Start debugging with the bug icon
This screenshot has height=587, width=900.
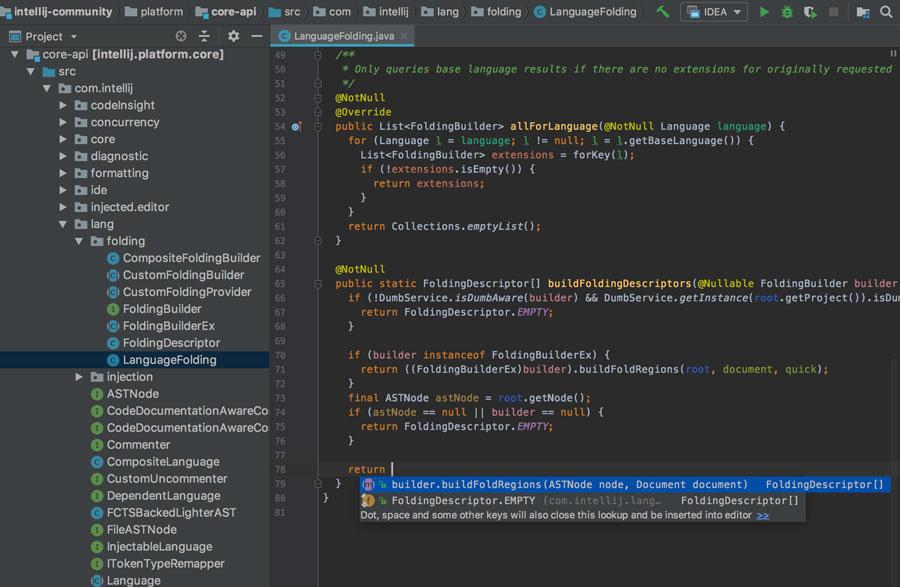click(787, 11)
